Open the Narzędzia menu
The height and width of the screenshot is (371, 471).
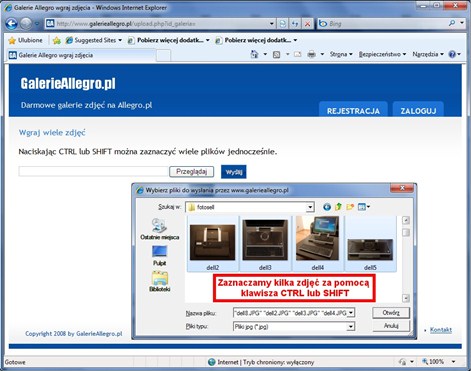tap(428, 54)
